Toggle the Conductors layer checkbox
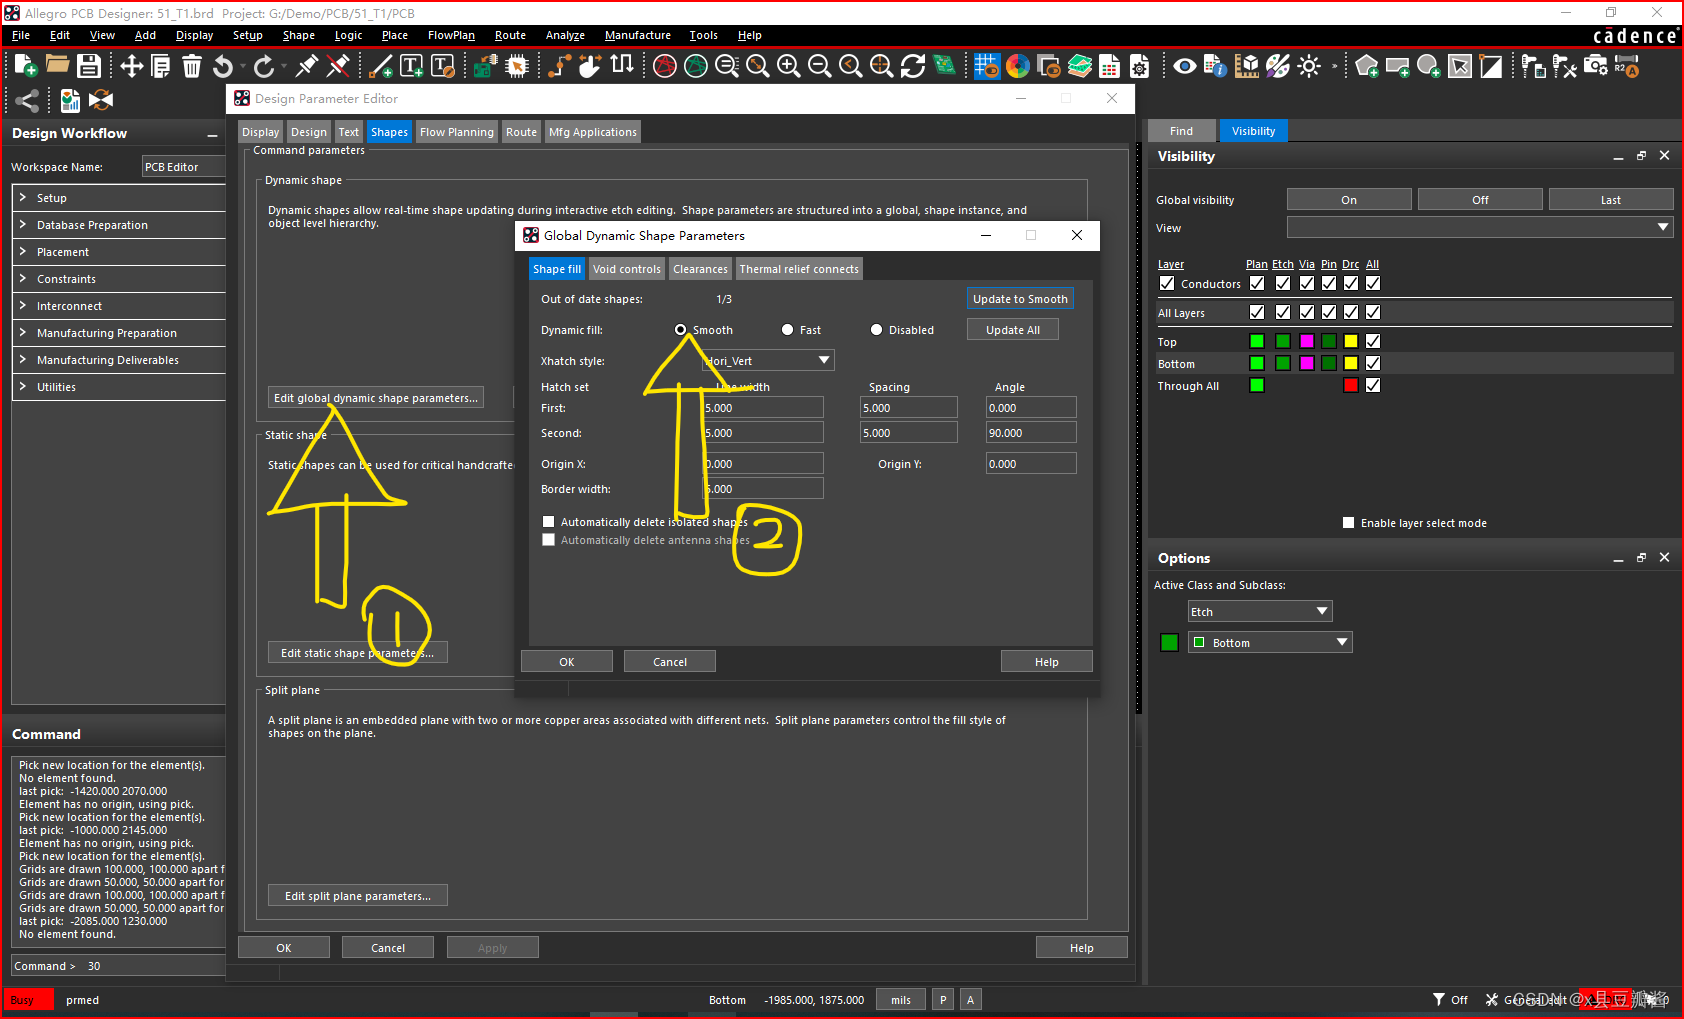The width and height of the screenshot is (1684, 1019). pos(1167,284)
